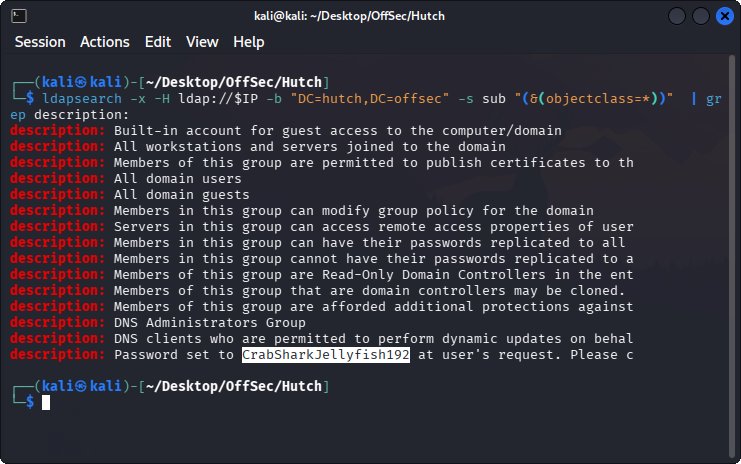
Task: Open the Edit menu
Action: coord(158,42)
